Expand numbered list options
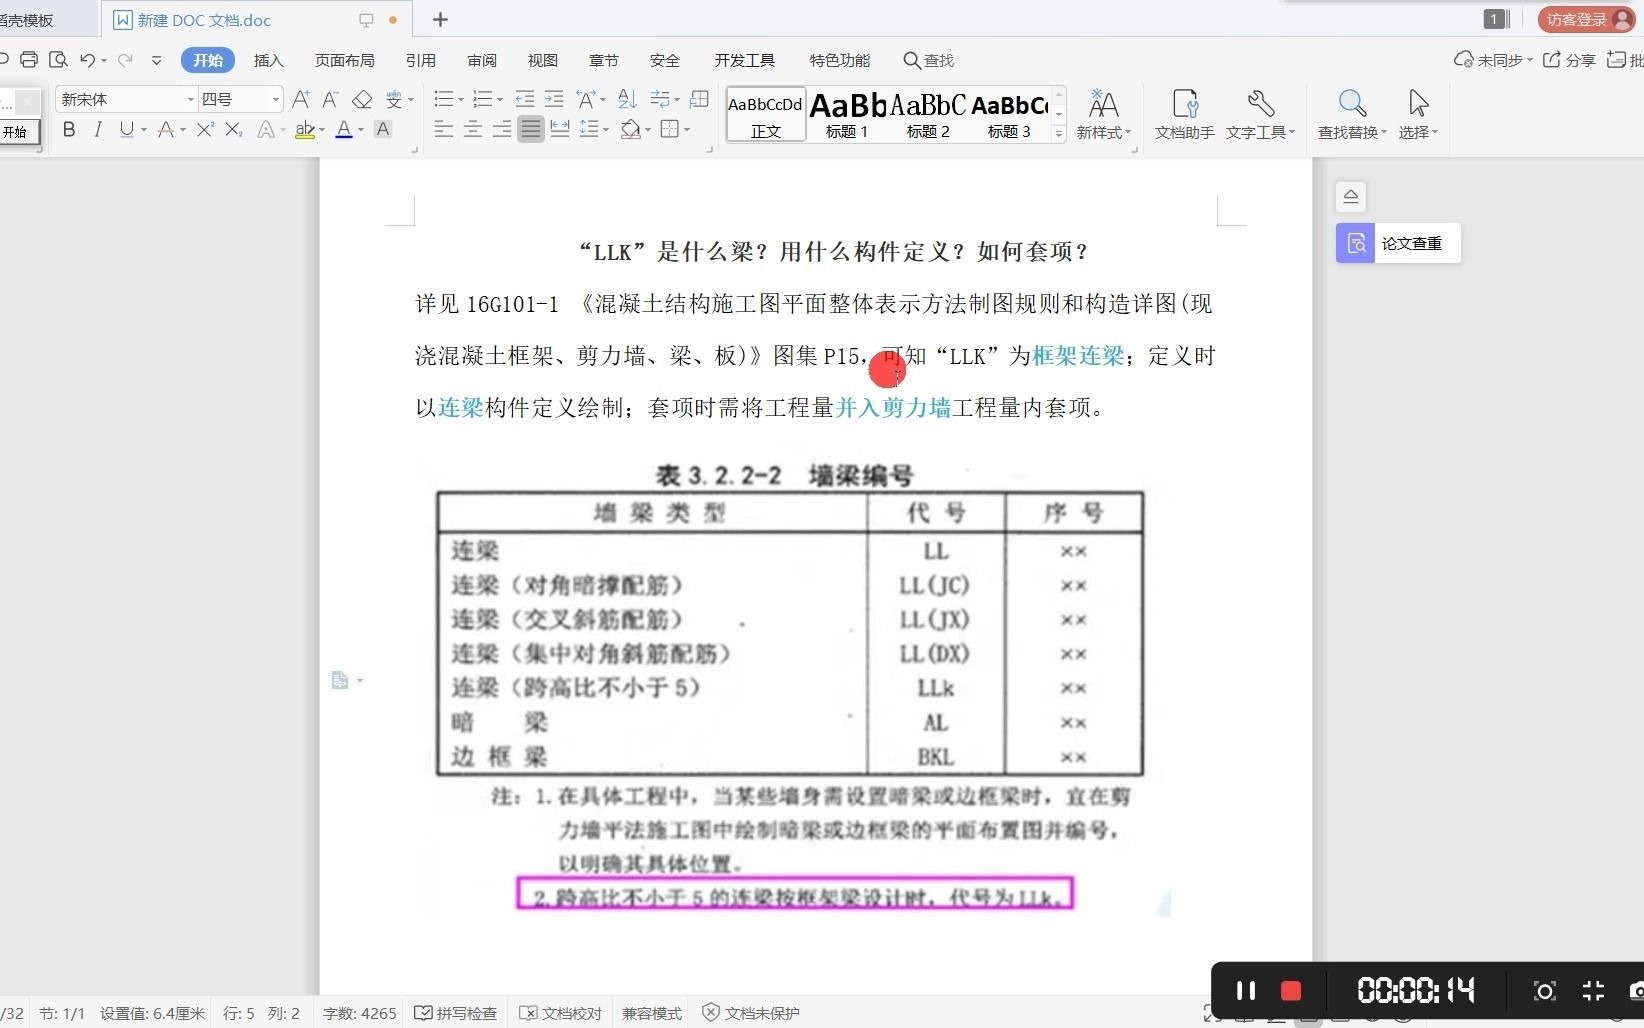The height and width of the screenshot is (1028, 1644). pos(499,99)
